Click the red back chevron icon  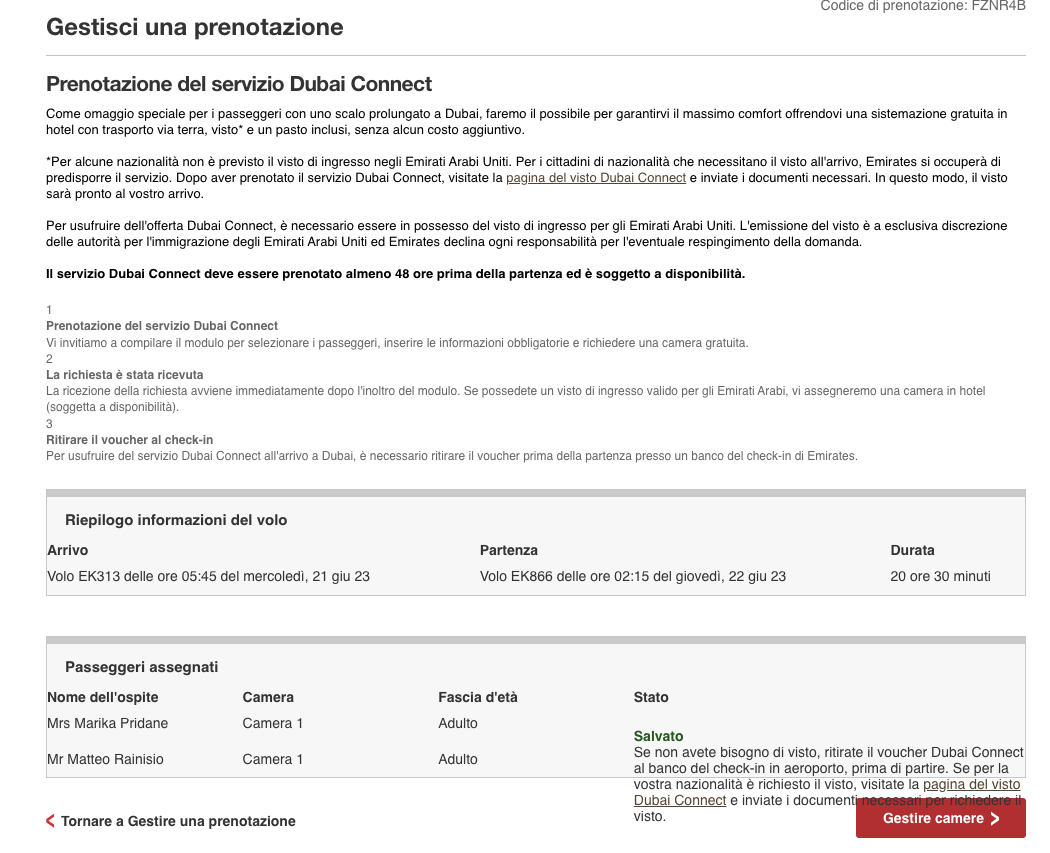coord(51,821)
